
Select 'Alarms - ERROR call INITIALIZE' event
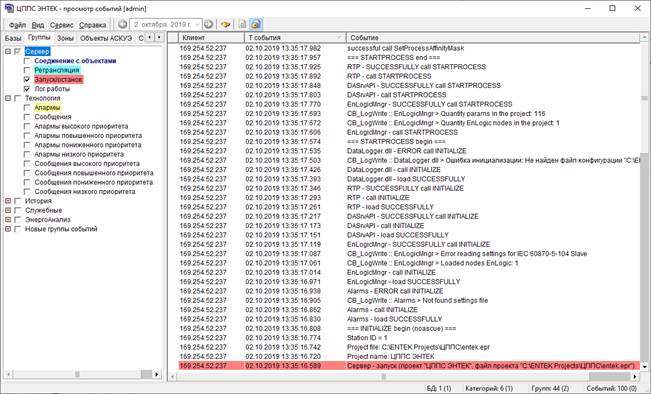click(409, 291)
